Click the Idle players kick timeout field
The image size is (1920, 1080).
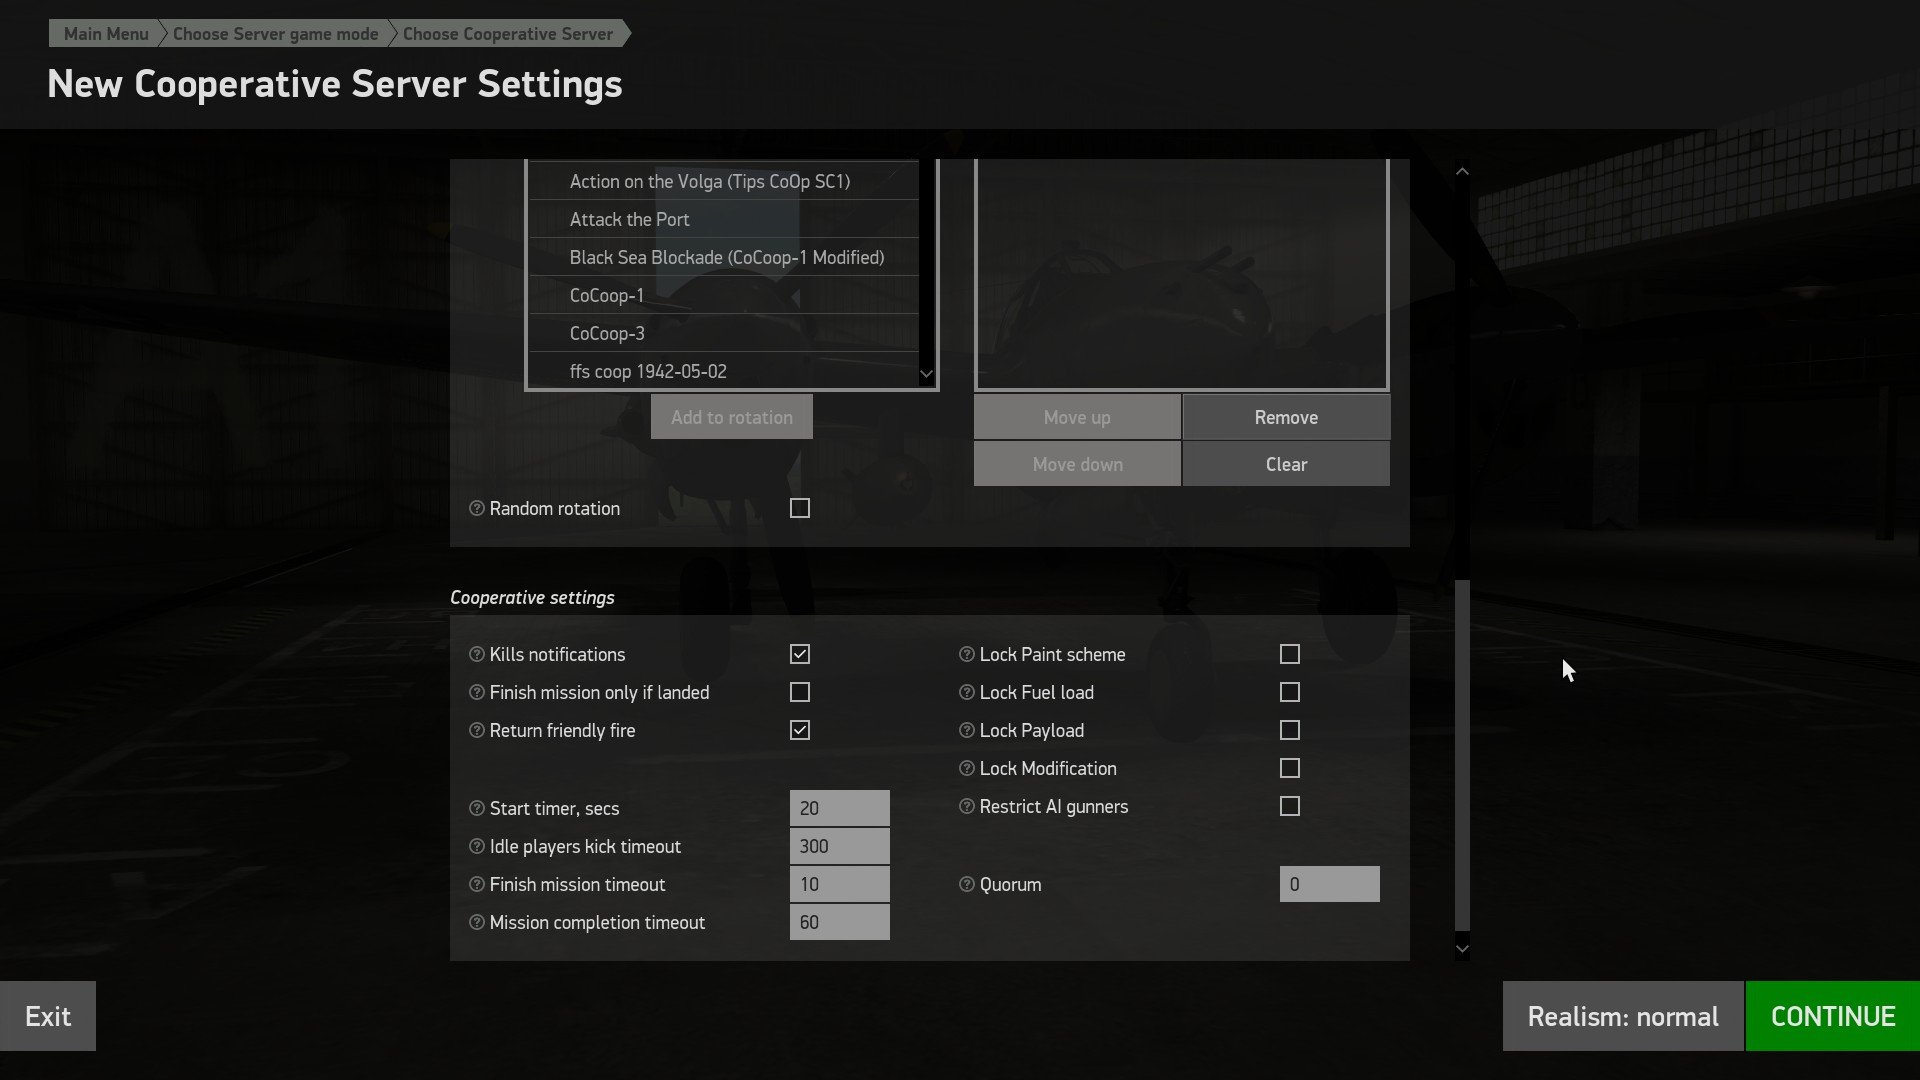coord(839,846)
